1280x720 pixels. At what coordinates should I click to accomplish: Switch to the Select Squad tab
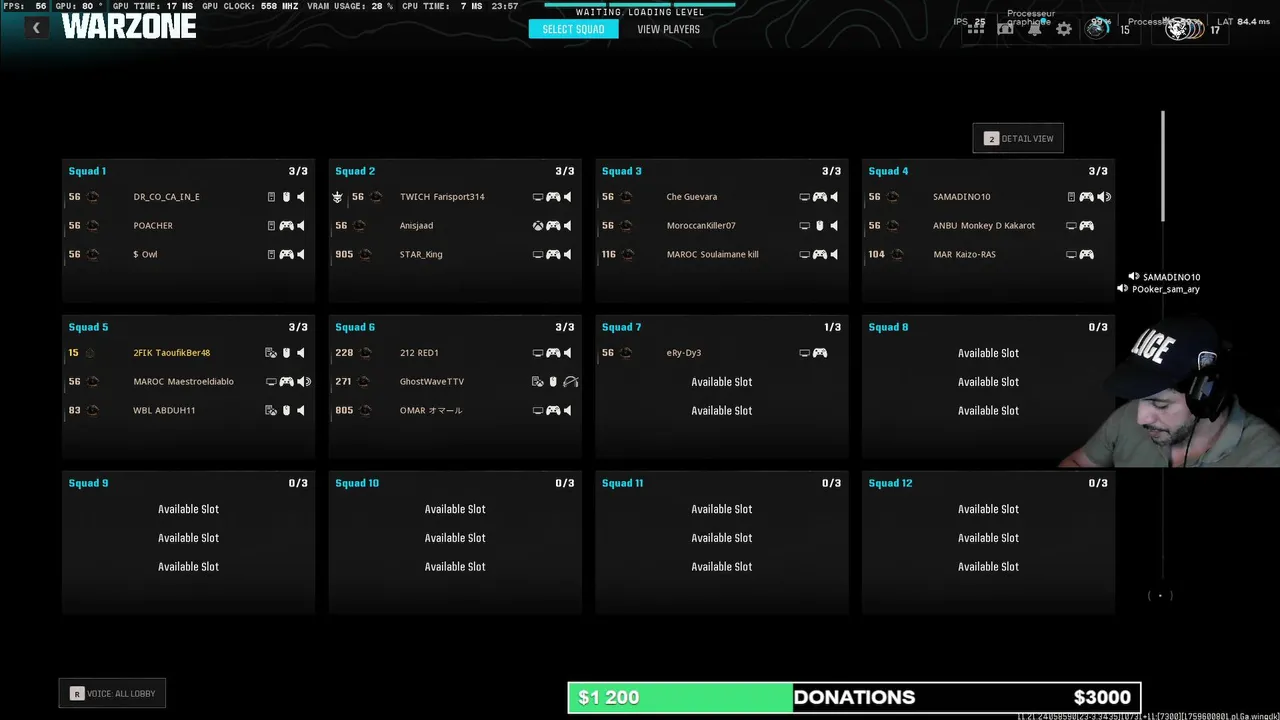click(573, 29)
